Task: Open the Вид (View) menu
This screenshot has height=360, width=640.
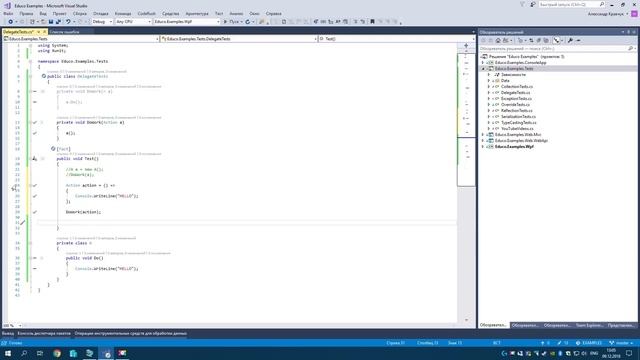Action: (43, 13)
